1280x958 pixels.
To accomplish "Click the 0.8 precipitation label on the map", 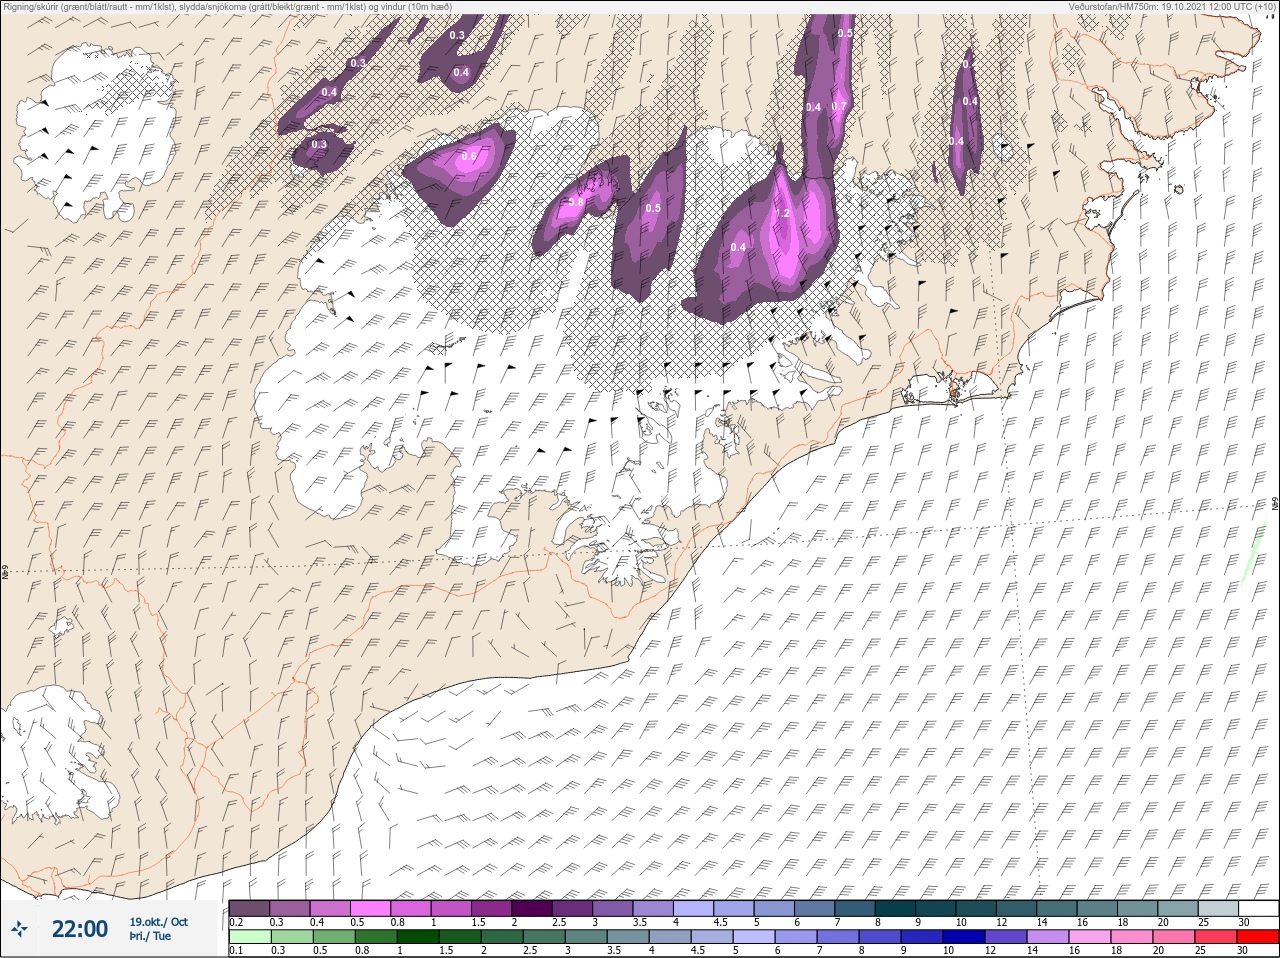I will [x=576, y=202].
